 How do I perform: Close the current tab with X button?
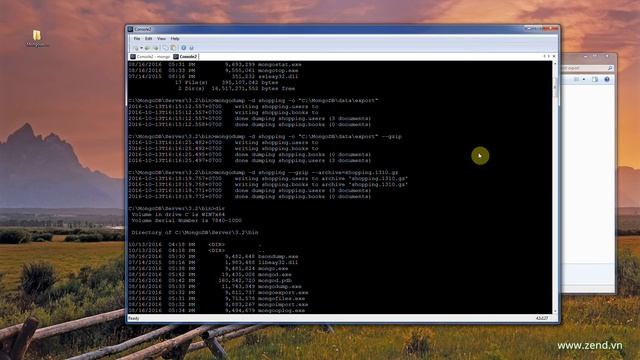click(554, 56)
